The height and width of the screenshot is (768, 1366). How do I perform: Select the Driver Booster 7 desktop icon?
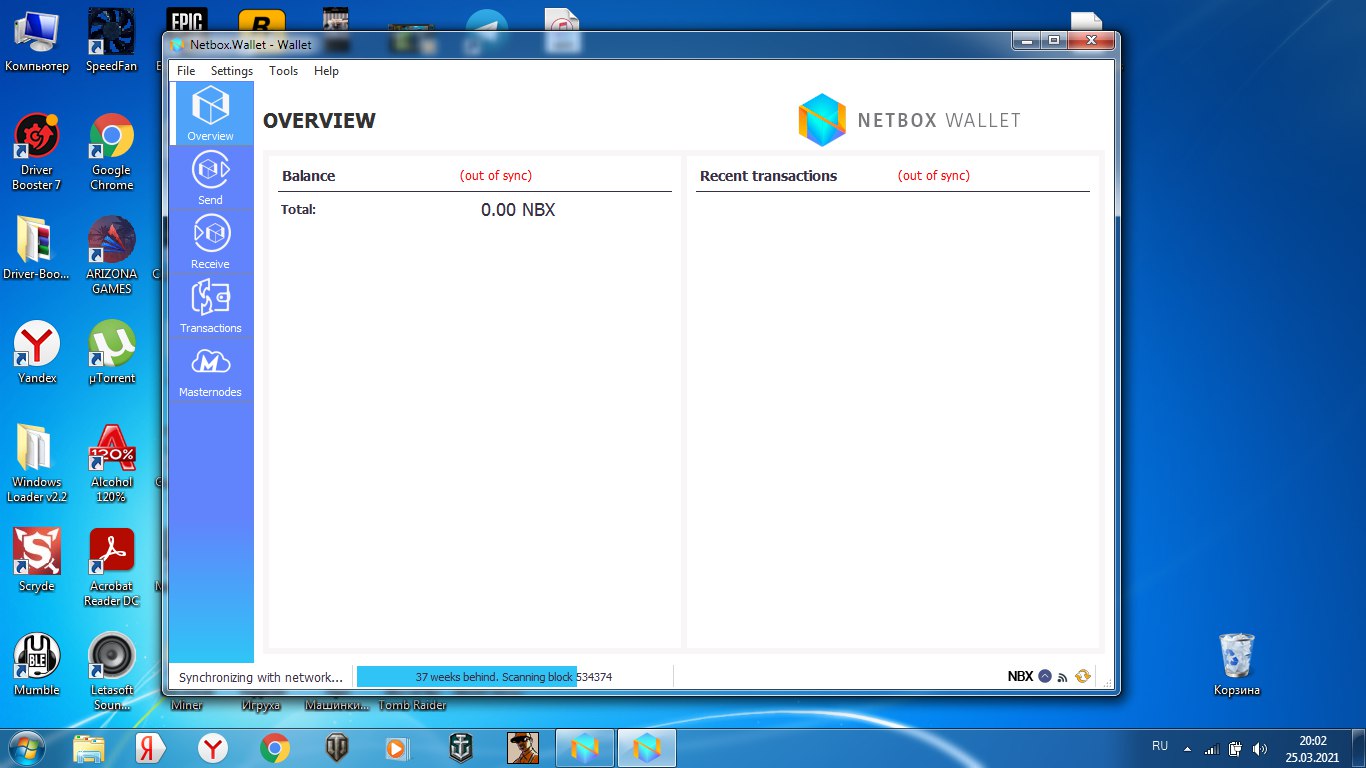coord(37,153)
